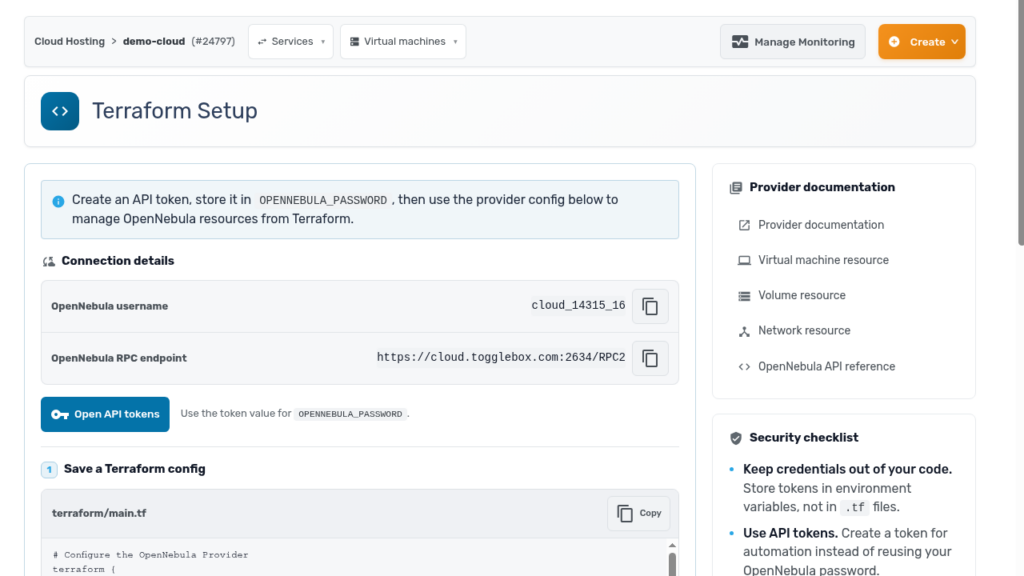This screenshot has height=576, width=1024.
Task: Select the endpoint text https://cloud.togglebox.com:2634/RPC2
Action: 501,357
